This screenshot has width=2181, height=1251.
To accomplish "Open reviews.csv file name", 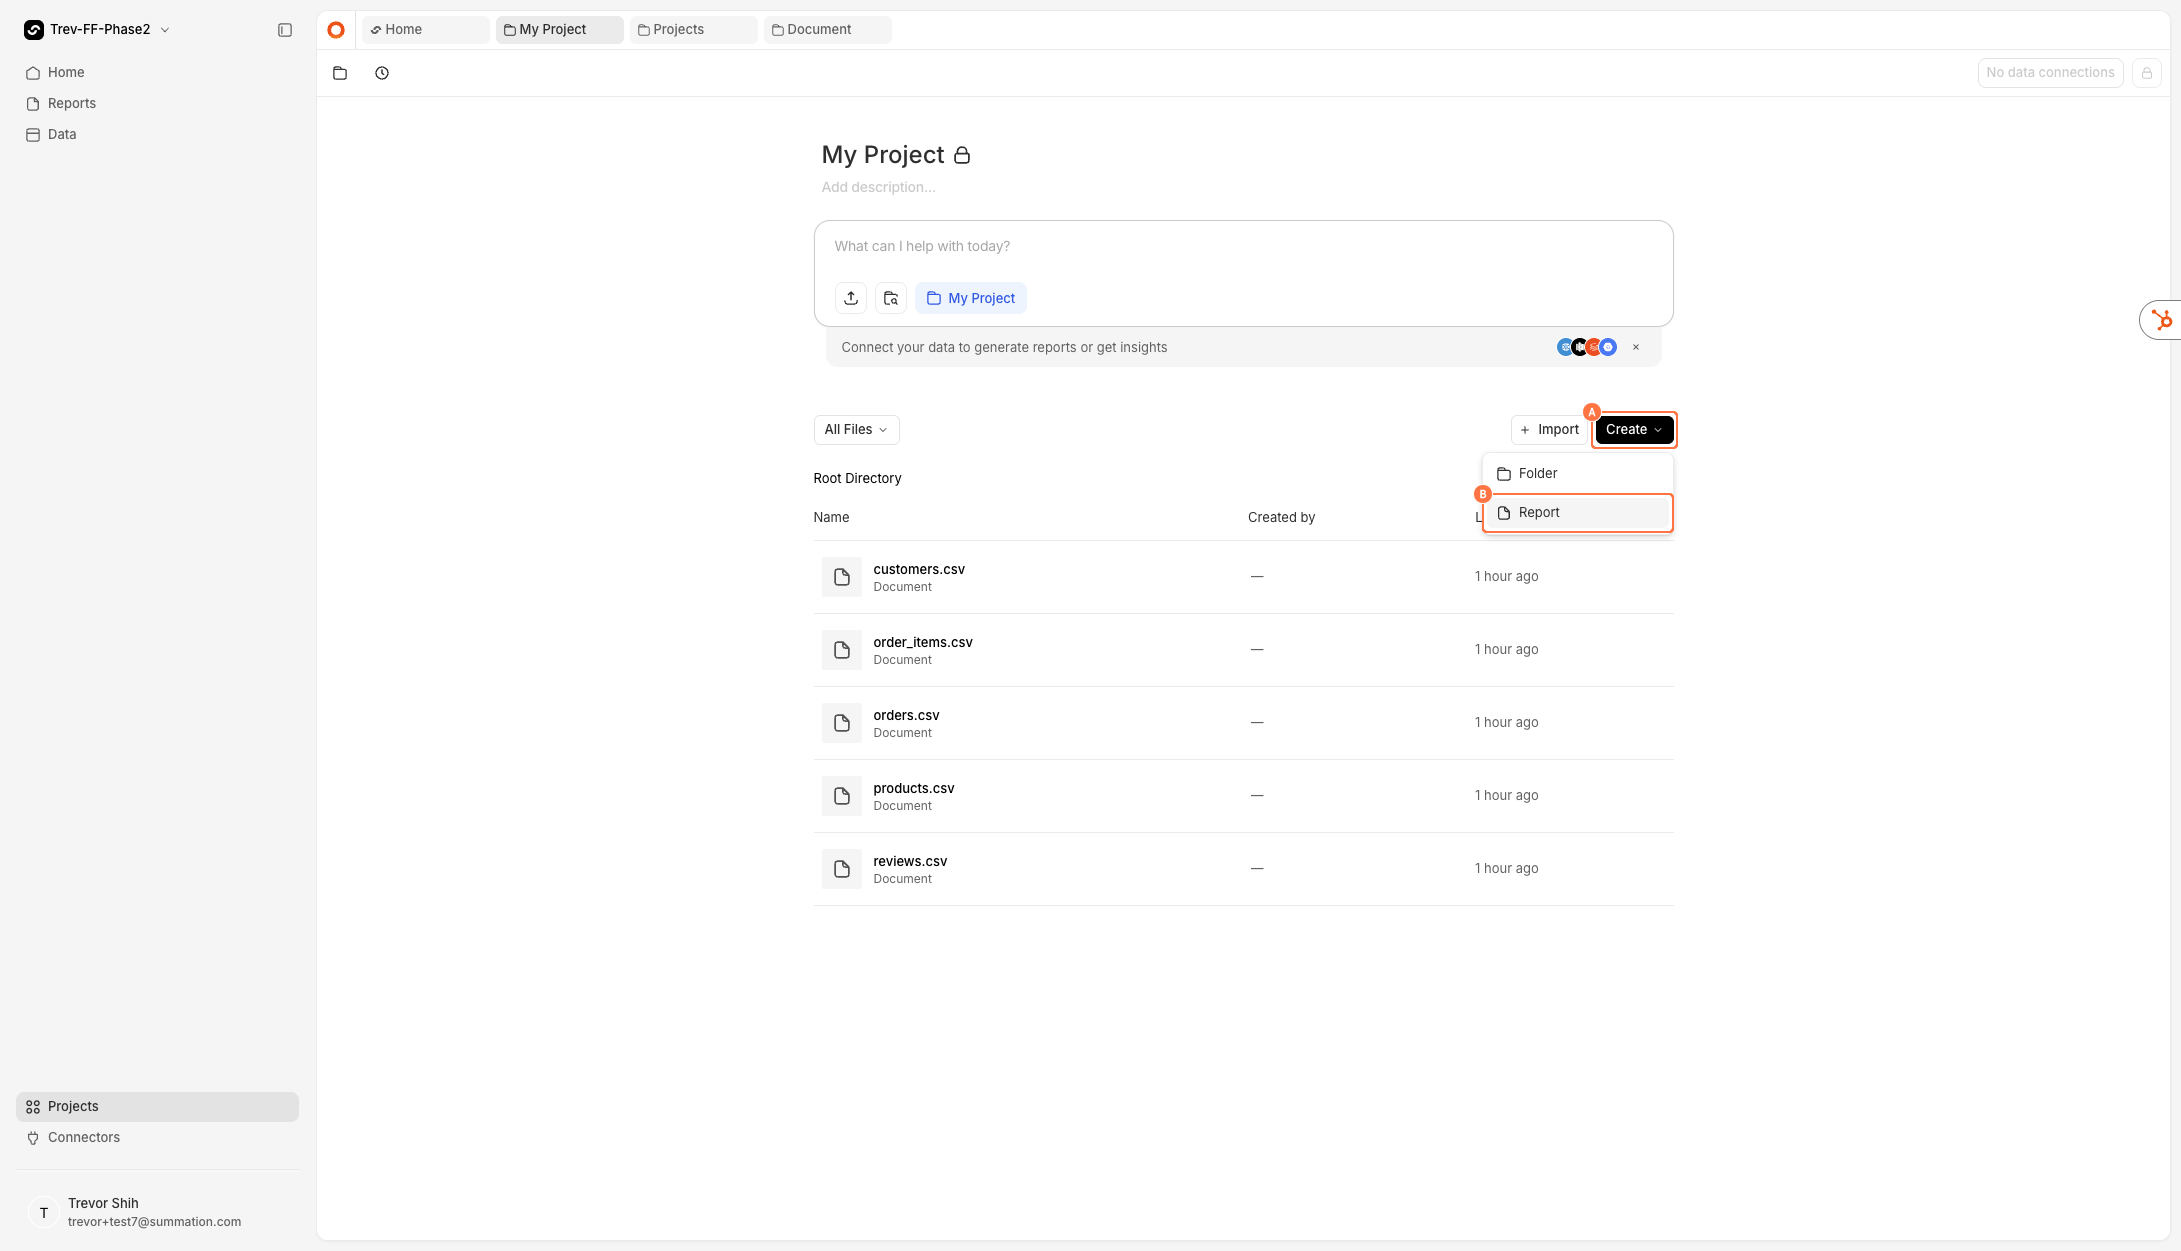I will point(910,861).
